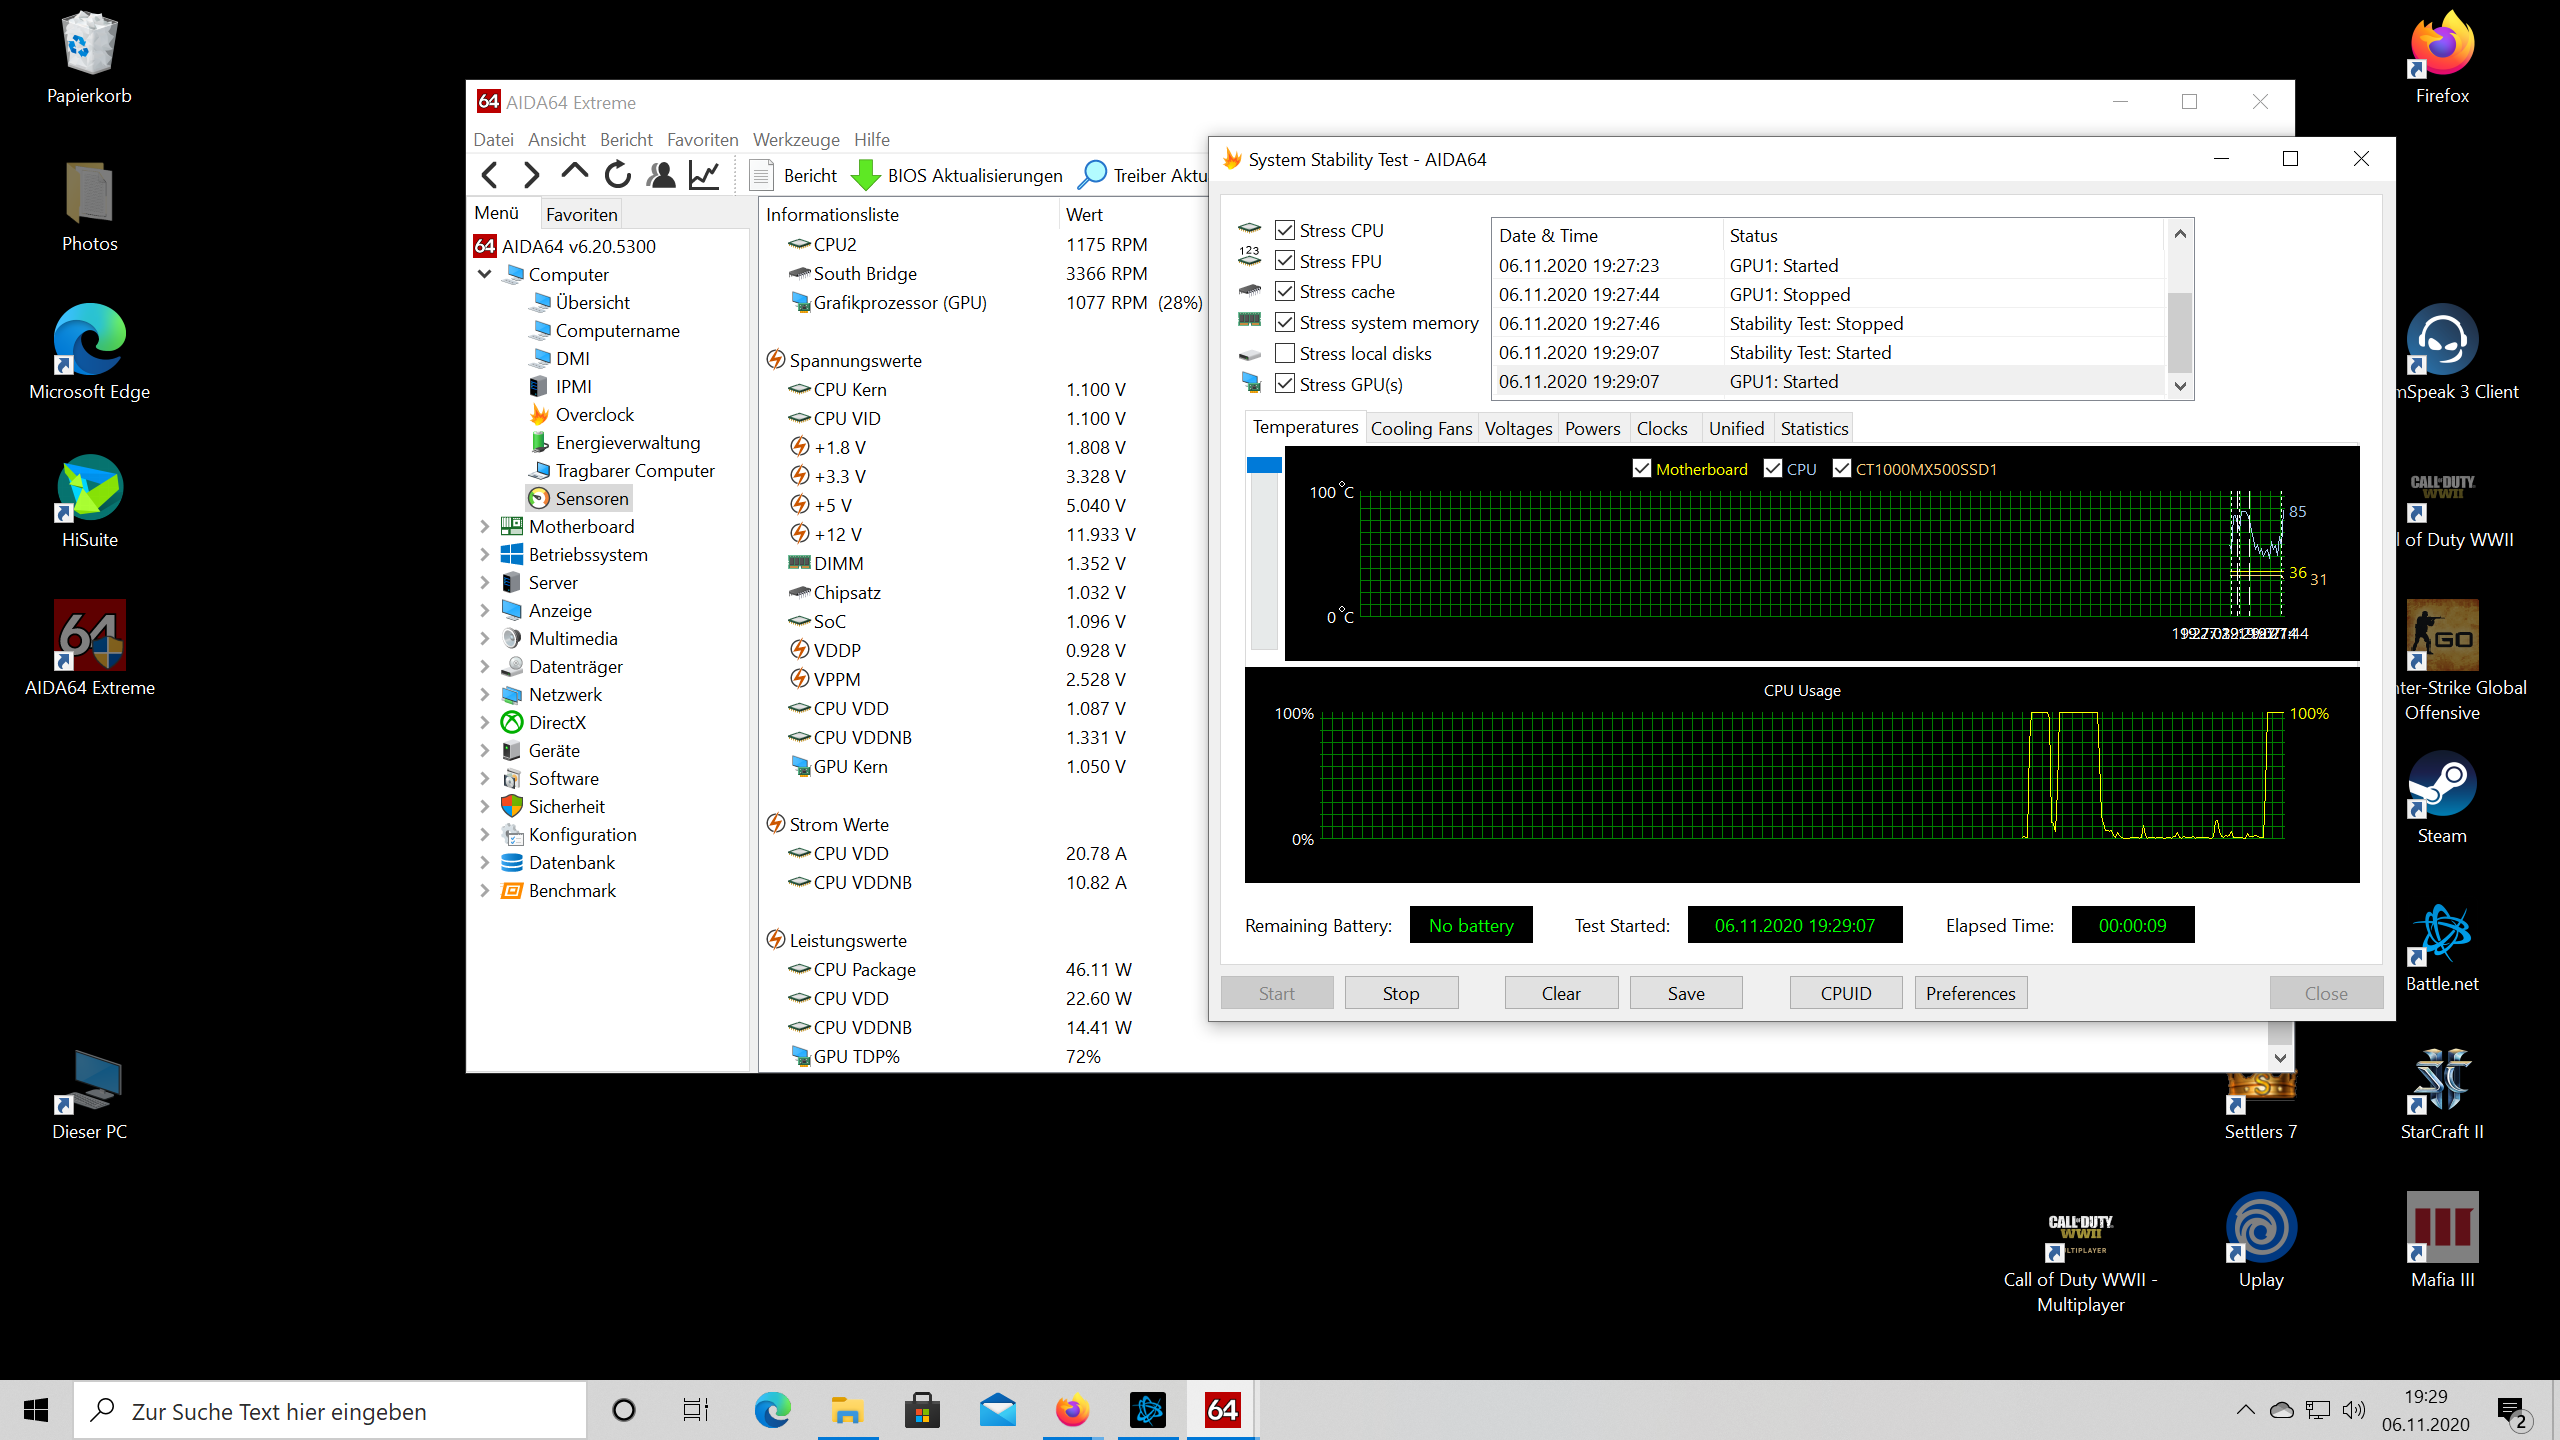Image resolution: width=2560 pixels, height=1440 pixels.
Task: Open Übersicht in the Computer tree
Action: click(x=580, y=302)
